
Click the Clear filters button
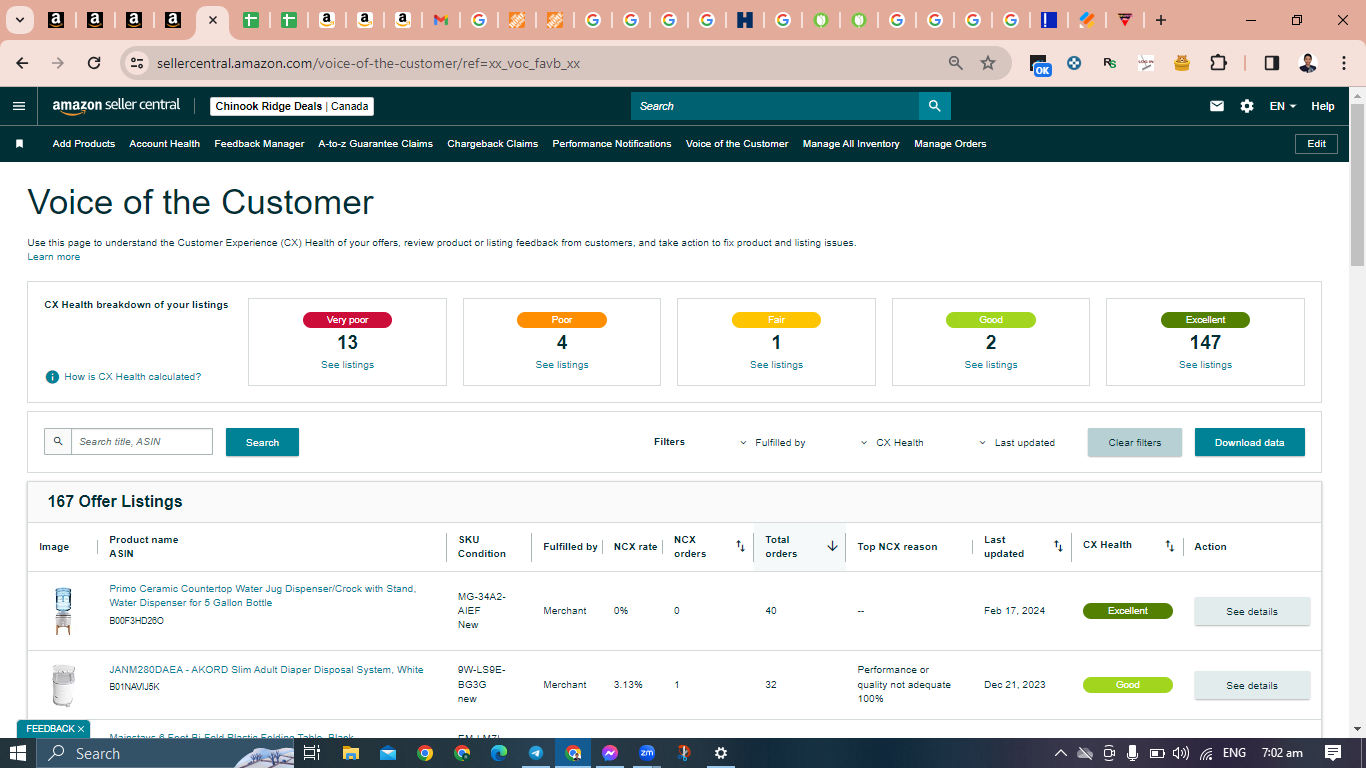(x=1135, y=442)
